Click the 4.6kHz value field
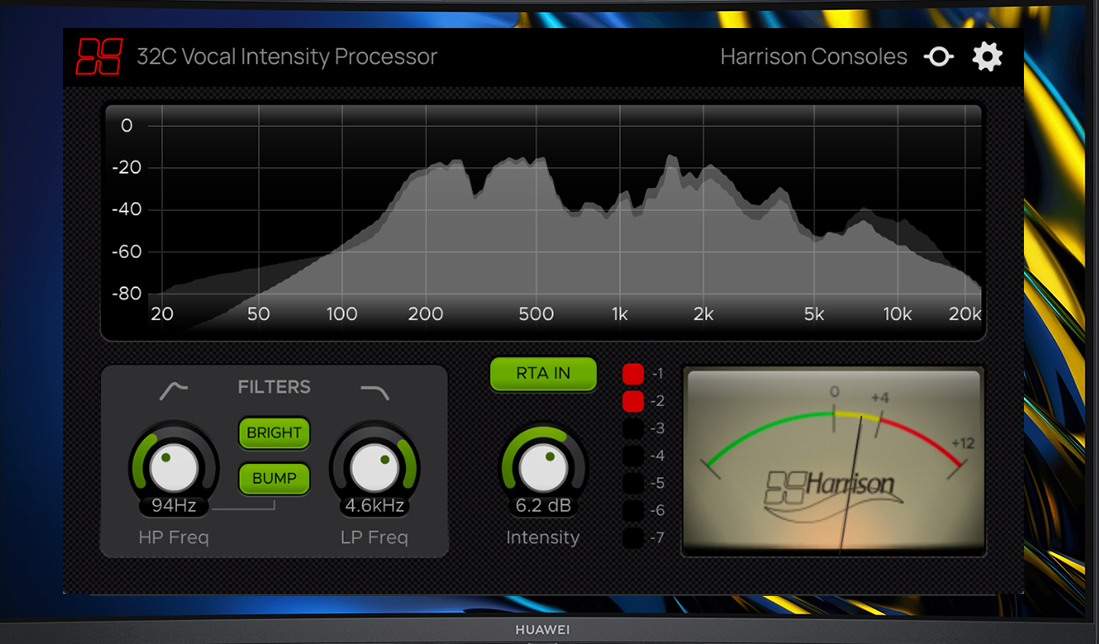 [374, 506]
